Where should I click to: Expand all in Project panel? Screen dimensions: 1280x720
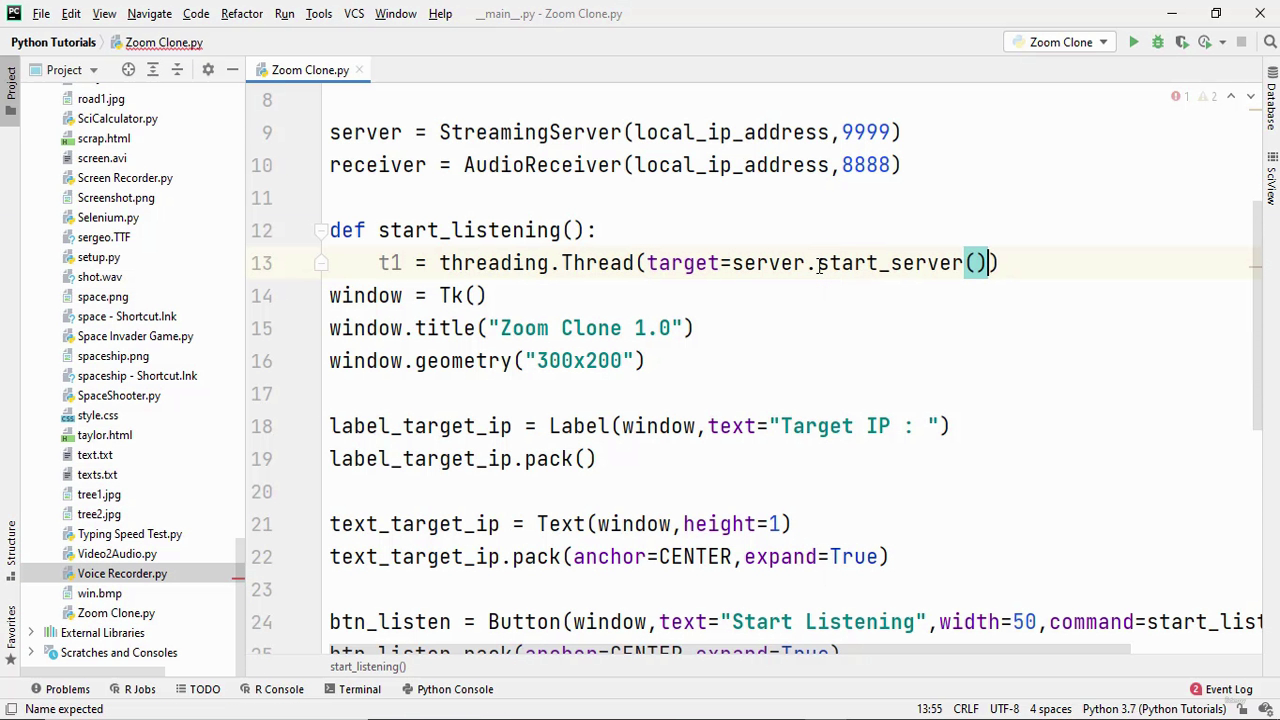coord(153,70)
